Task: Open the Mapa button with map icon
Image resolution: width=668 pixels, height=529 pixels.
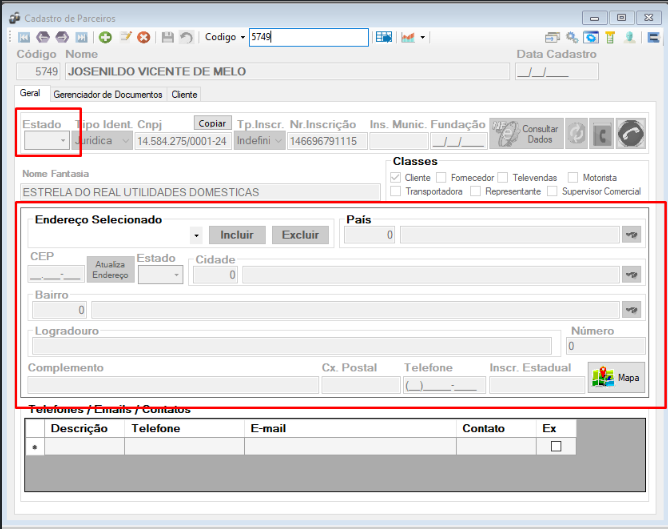Action: click(x=616, y=377)
